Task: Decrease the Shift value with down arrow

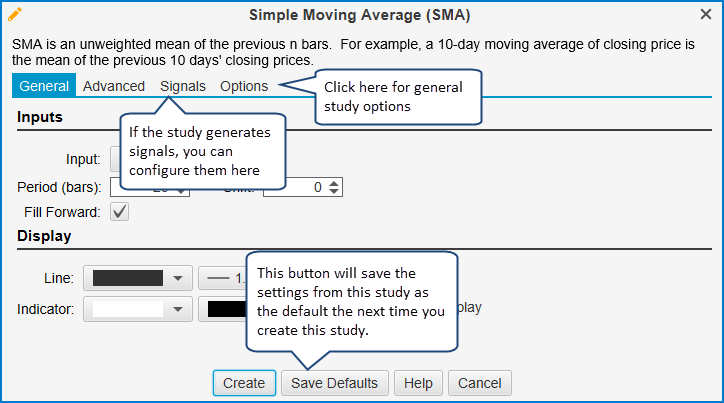Action: click(x=335, y=191)
